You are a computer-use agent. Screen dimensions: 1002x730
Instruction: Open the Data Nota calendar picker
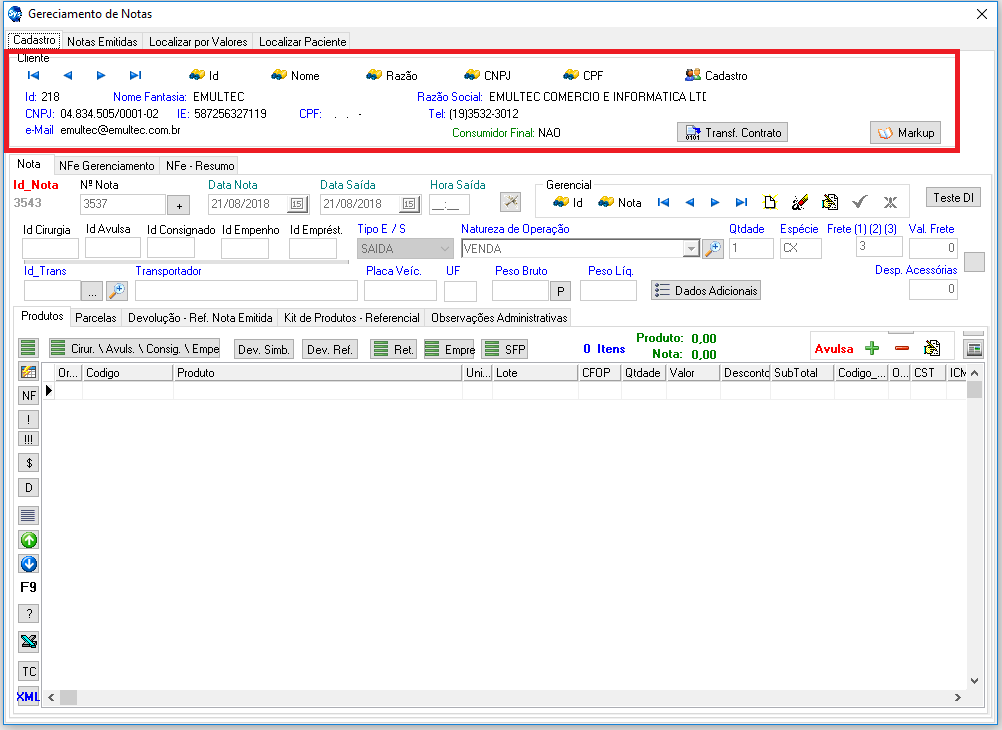point(296,204)
